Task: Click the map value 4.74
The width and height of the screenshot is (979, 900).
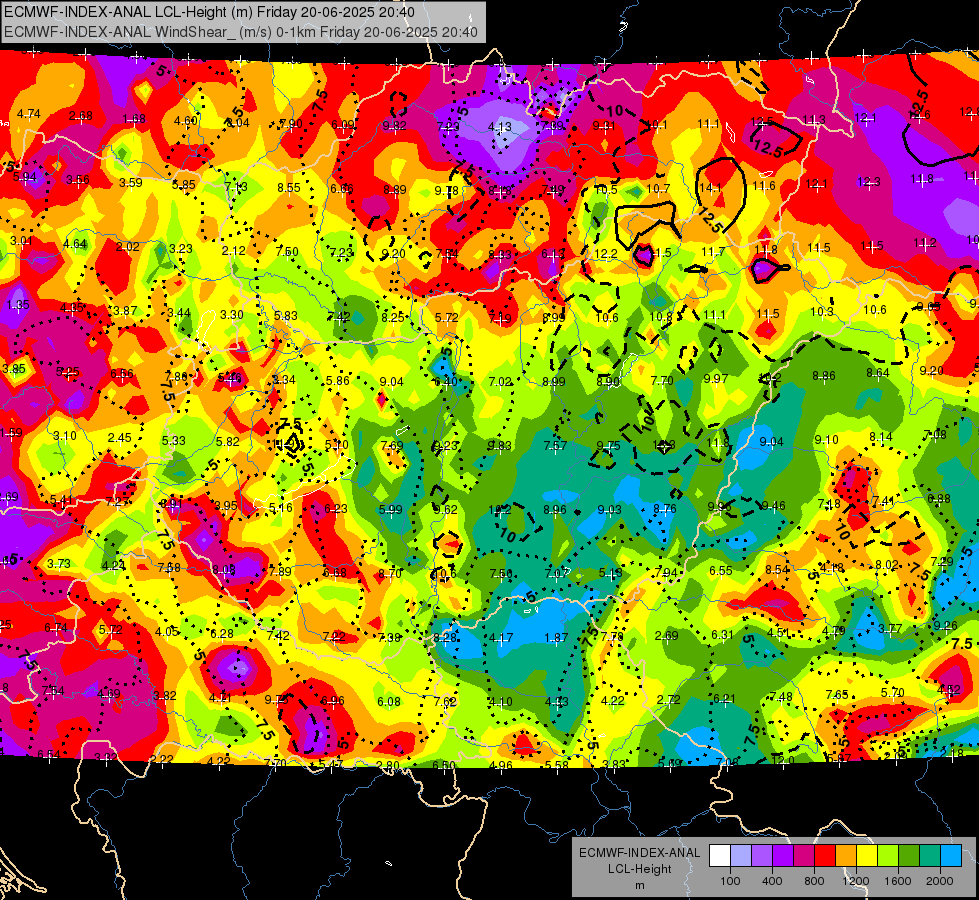Action: (x=29, y=114)
